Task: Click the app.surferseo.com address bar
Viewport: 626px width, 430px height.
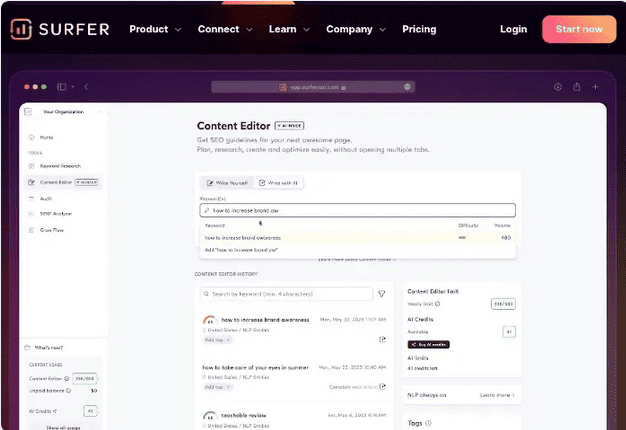Action: pyautogui.click(x=313, y=87)
